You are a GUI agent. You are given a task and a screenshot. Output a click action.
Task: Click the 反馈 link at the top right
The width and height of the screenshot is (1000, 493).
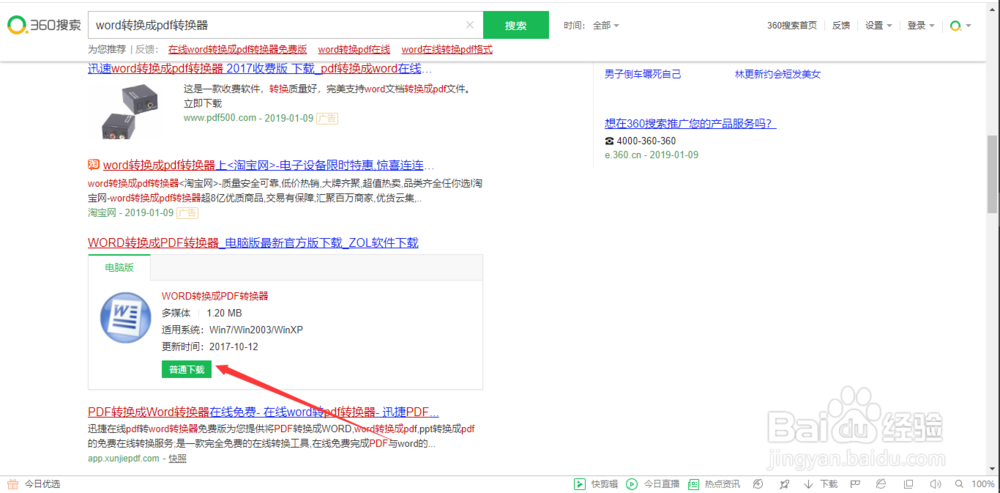[x=841, y=26]
